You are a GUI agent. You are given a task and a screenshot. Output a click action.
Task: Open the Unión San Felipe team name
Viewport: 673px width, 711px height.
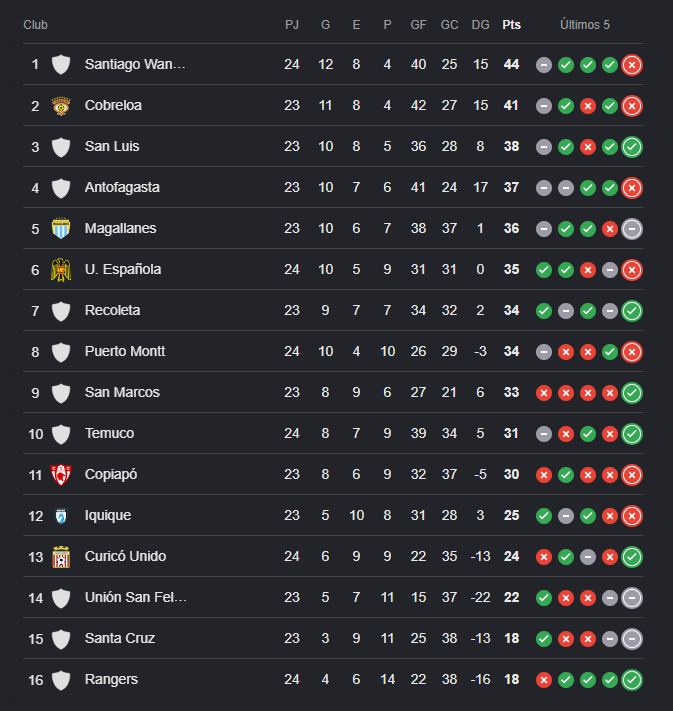point(136,597)
